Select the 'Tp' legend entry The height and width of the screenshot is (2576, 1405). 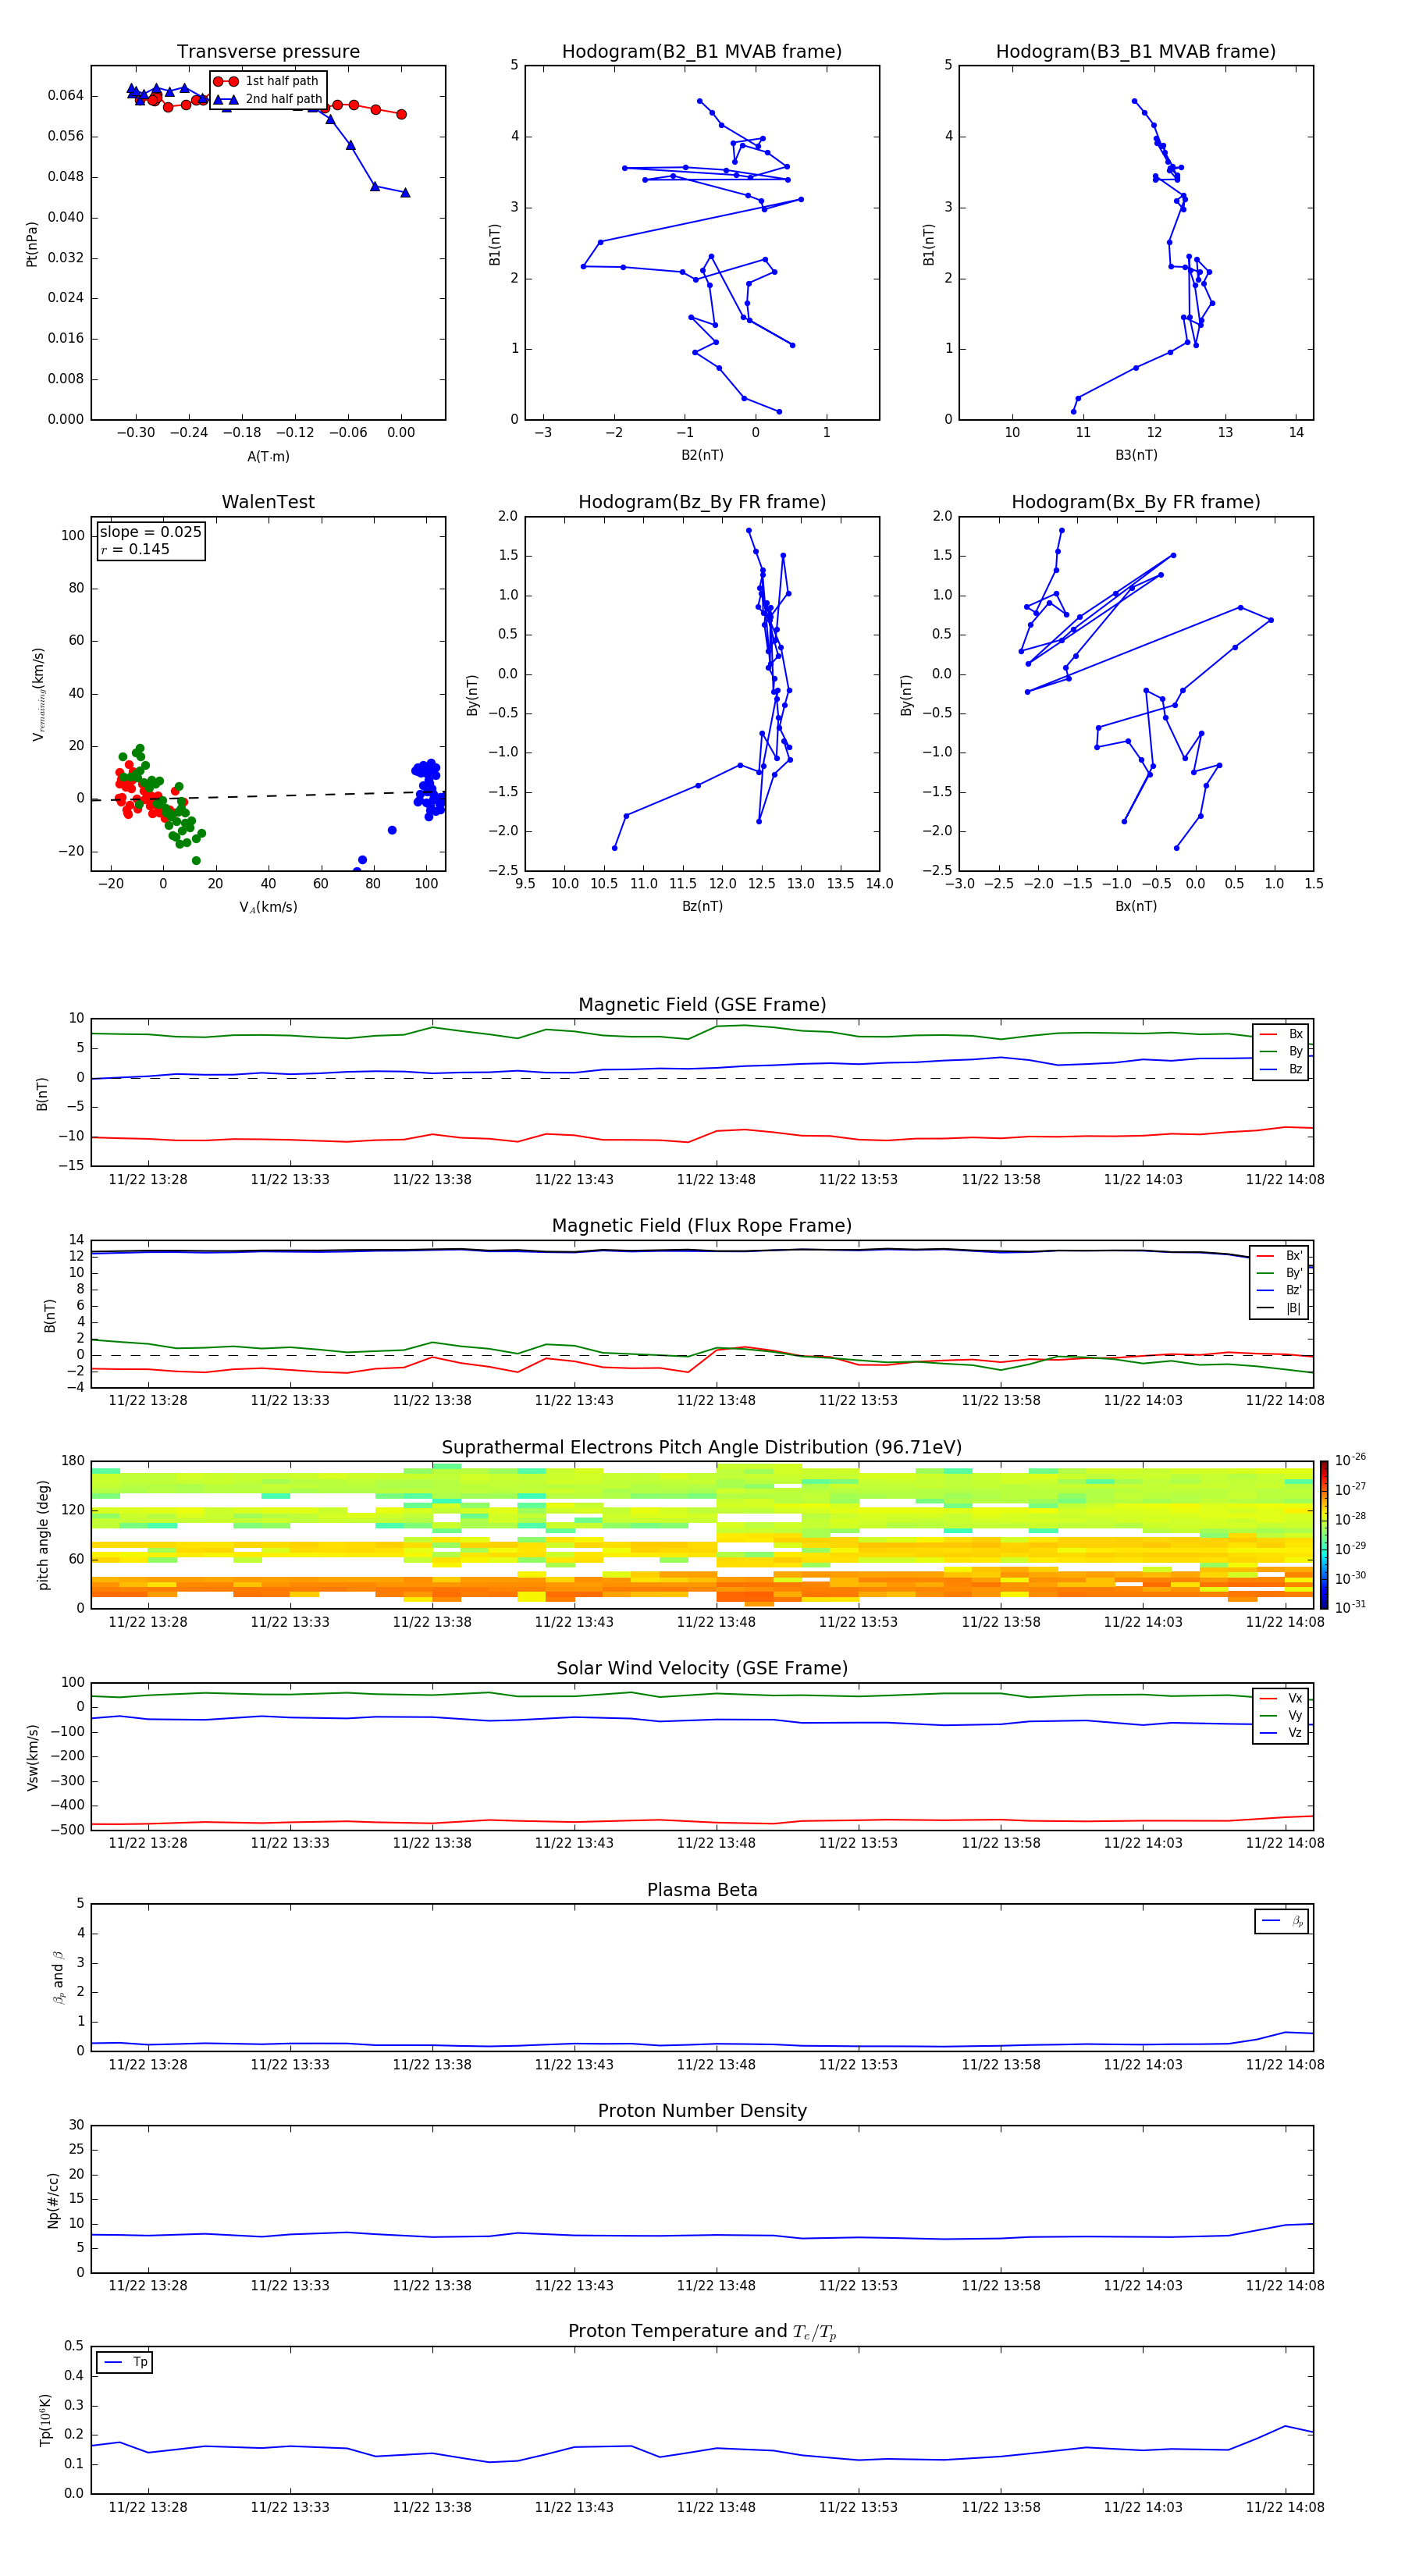[125, 2362]
